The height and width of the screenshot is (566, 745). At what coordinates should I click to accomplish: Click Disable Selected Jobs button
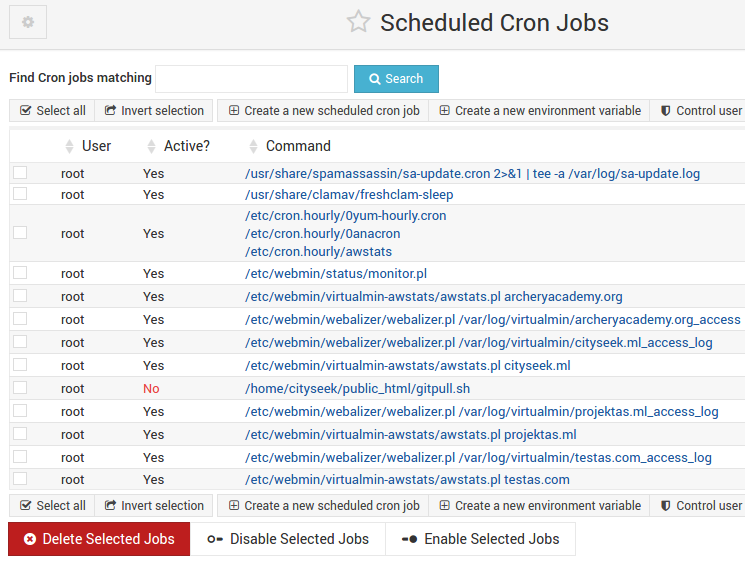[x=288, y=539]
